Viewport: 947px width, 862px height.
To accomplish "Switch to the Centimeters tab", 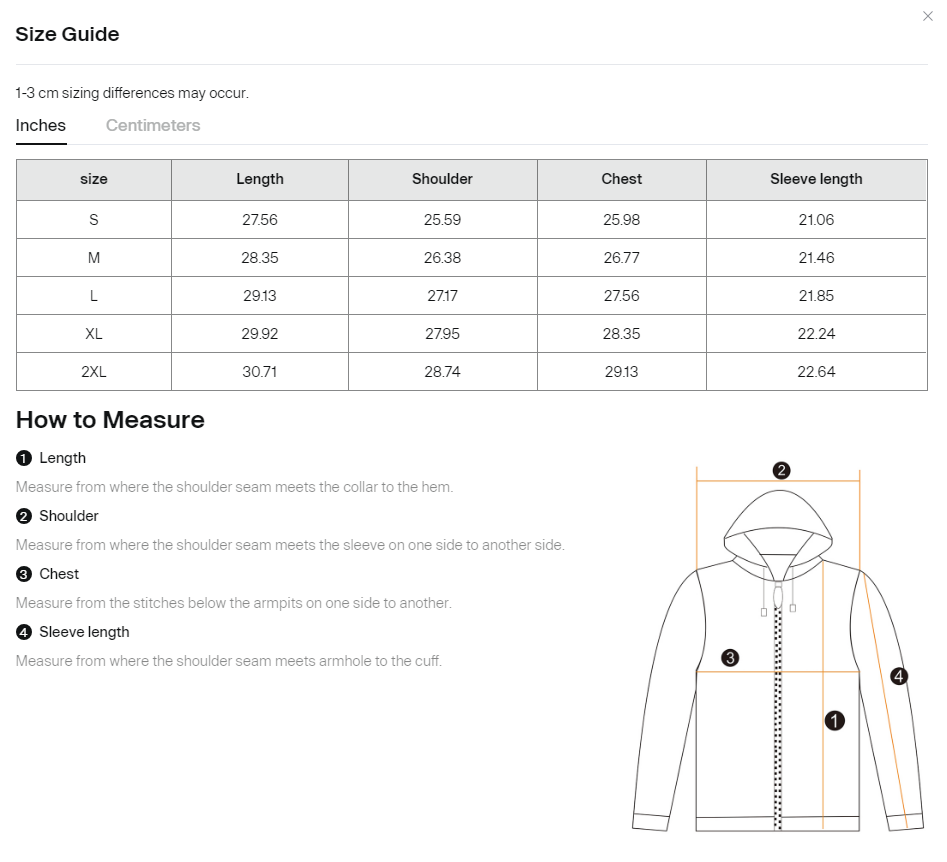I will click(x=153, y=126).
